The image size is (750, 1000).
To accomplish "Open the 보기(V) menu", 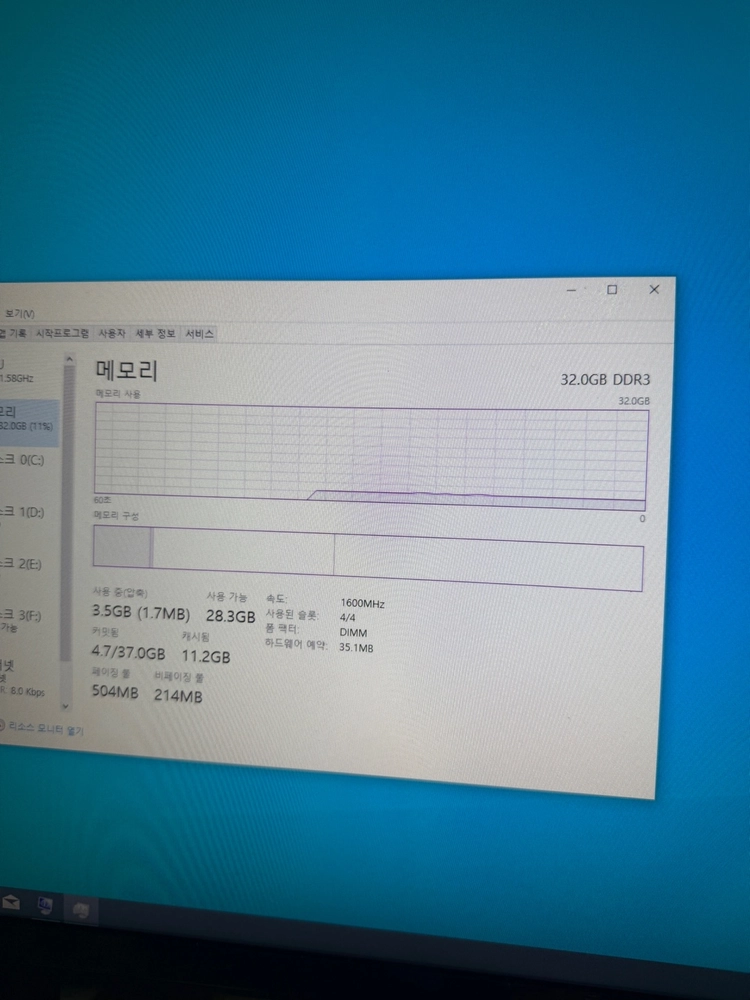I will pos(19,314).
